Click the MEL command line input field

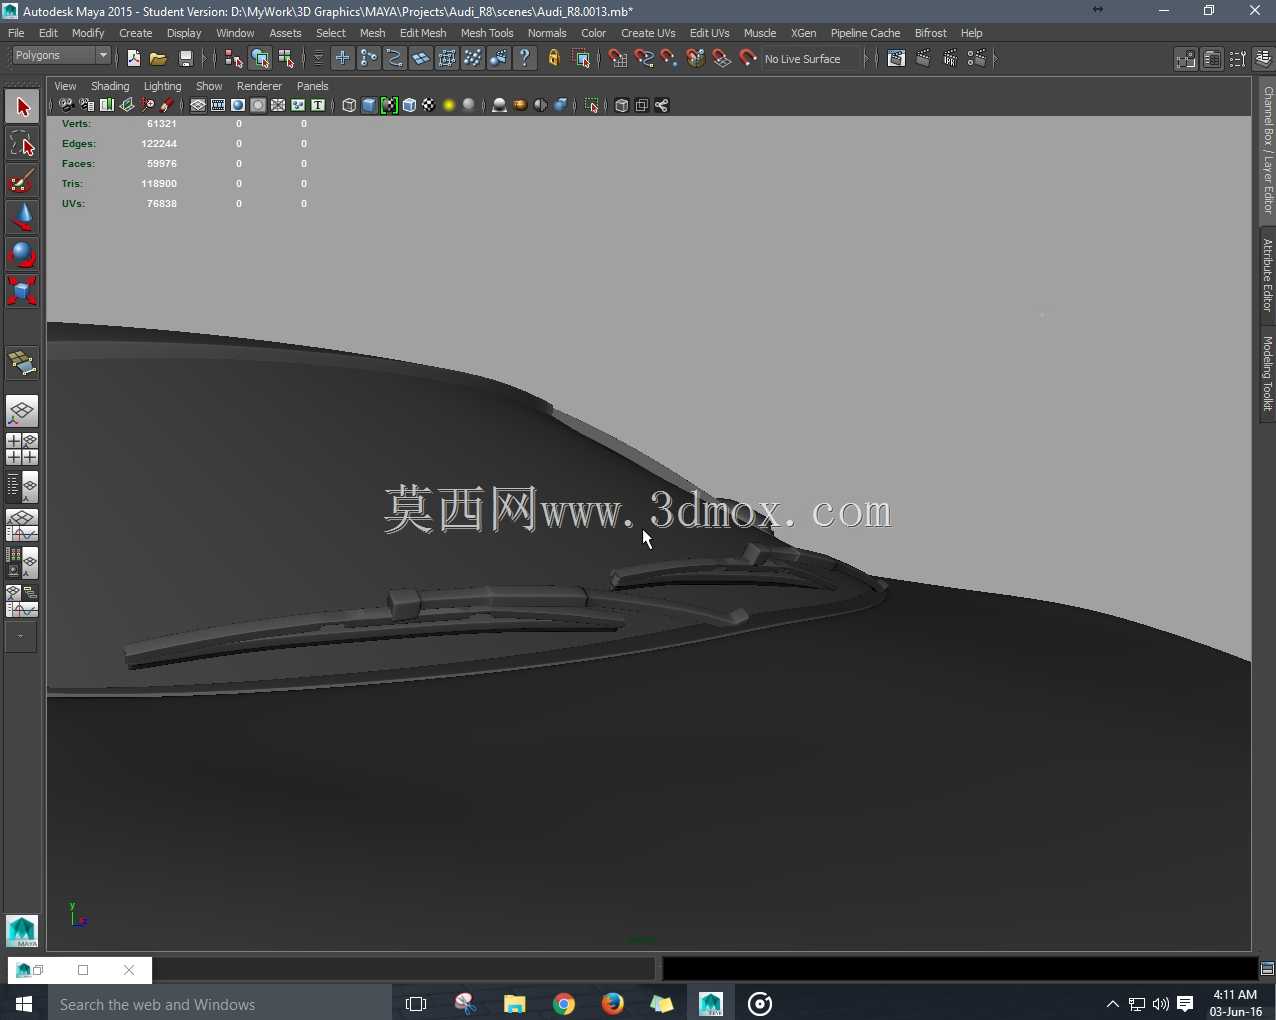[x=403, y=968]
